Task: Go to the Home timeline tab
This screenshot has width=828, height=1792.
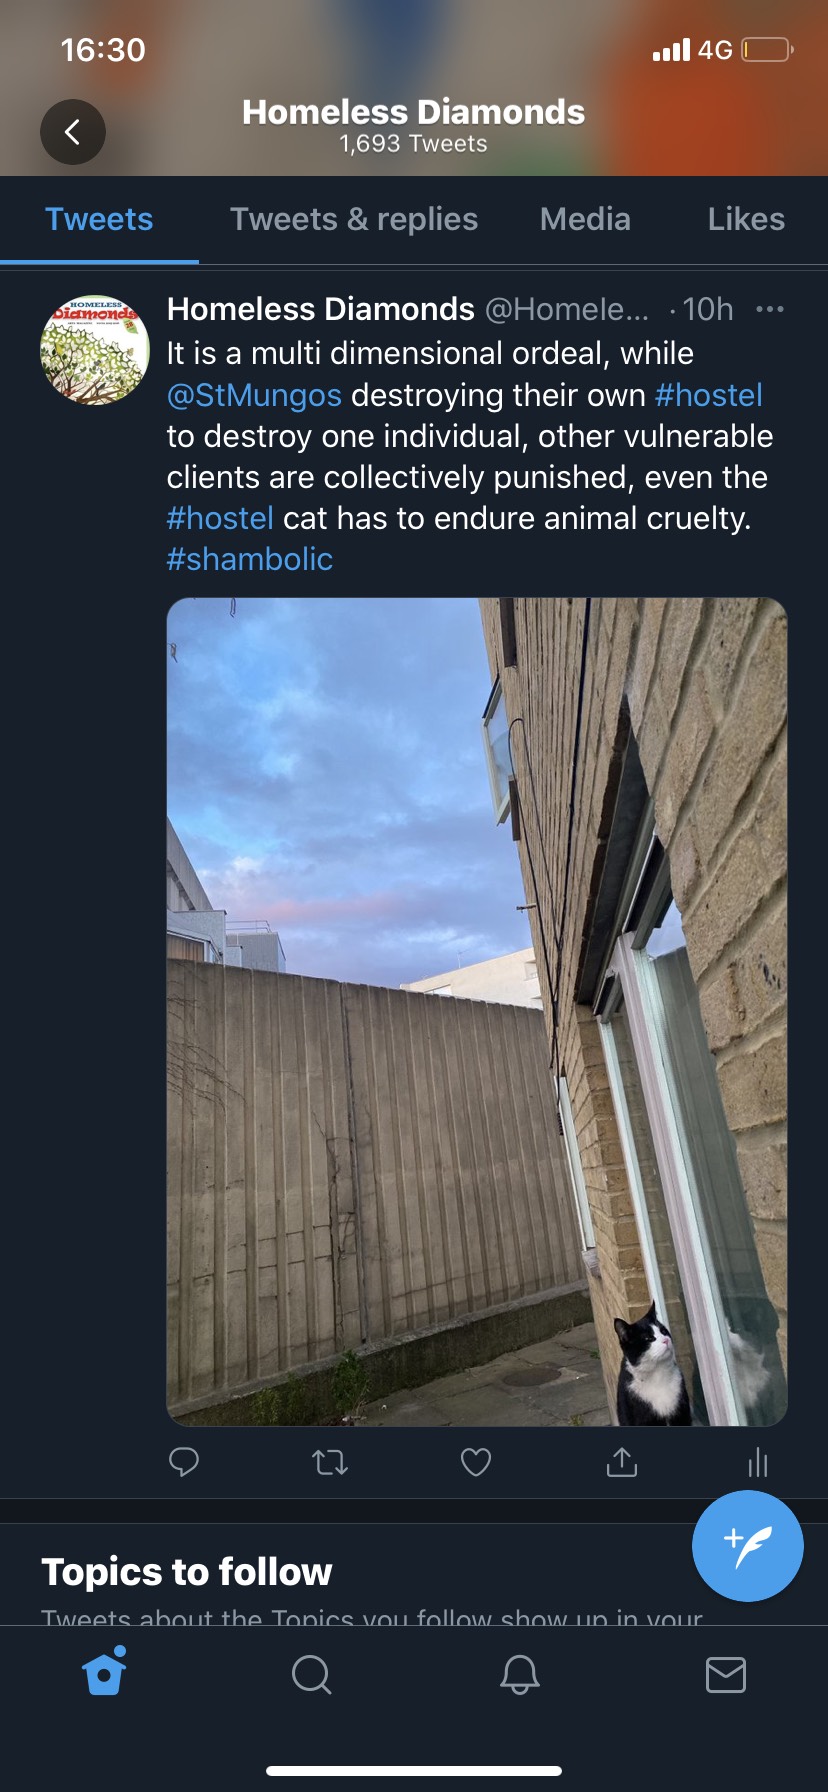Action: (105, 1673)
